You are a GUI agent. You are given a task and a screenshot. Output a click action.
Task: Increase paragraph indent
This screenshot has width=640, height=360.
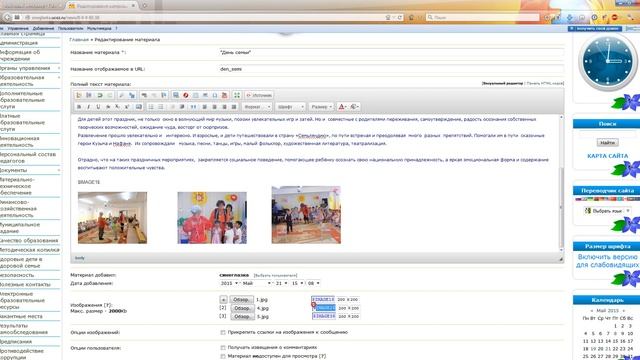point(182,107)
